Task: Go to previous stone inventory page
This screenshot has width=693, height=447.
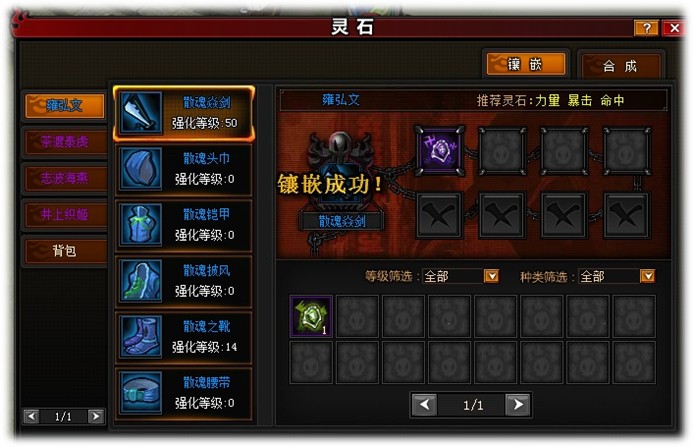Action: (425, 405)
